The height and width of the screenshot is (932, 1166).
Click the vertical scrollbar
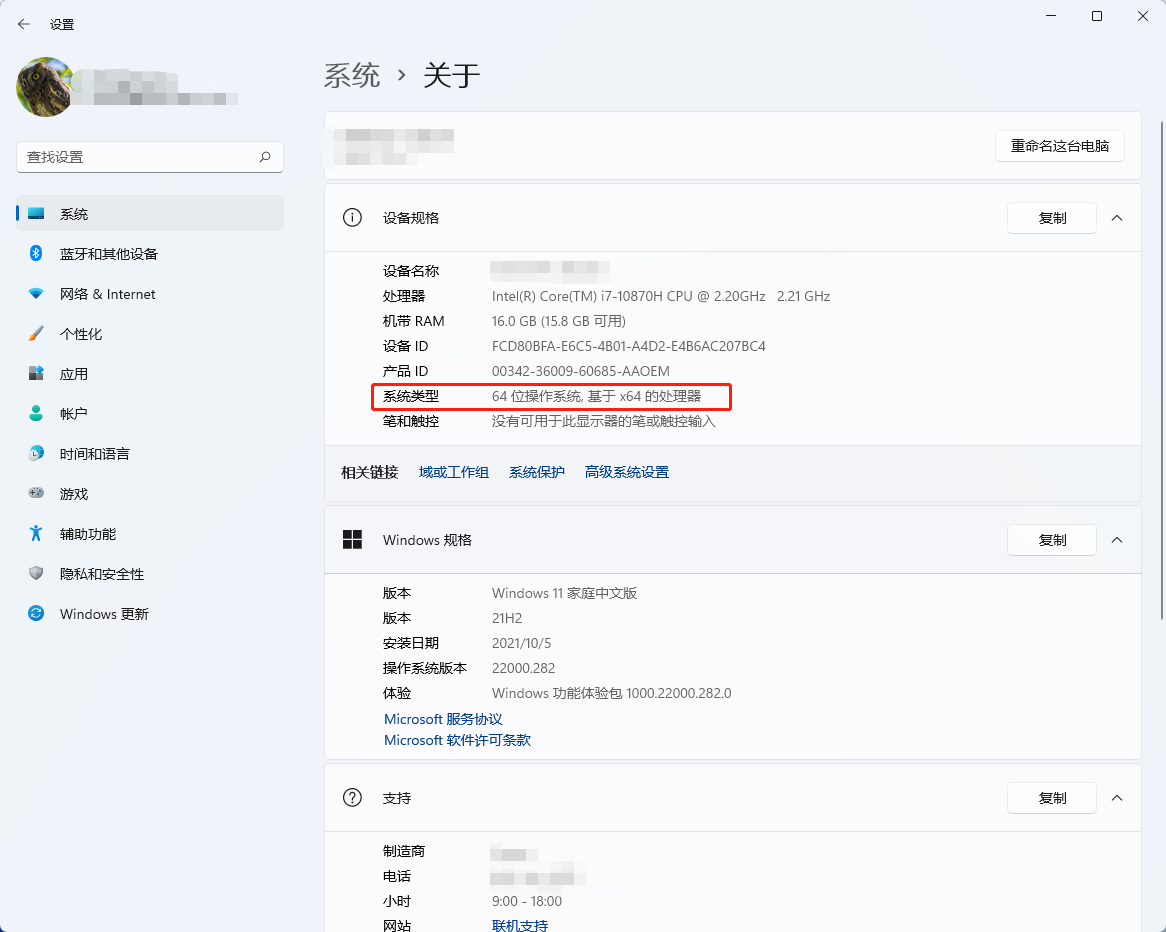[1162, 370]
